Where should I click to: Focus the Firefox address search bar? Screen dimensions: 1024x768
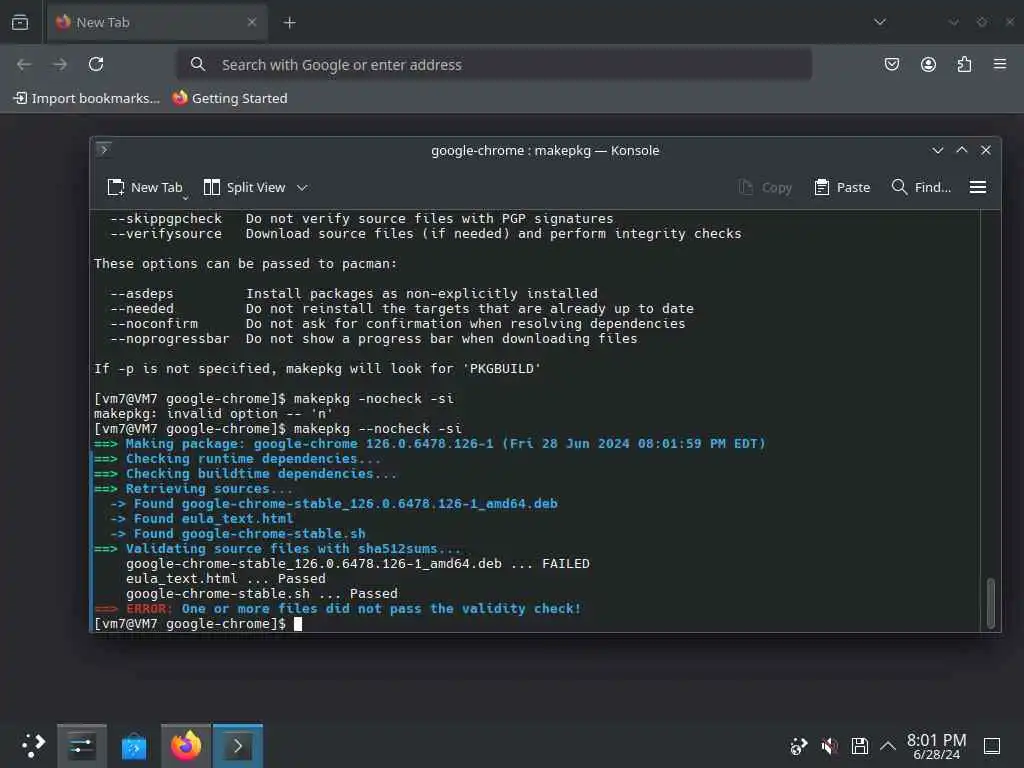coord(494,65)
